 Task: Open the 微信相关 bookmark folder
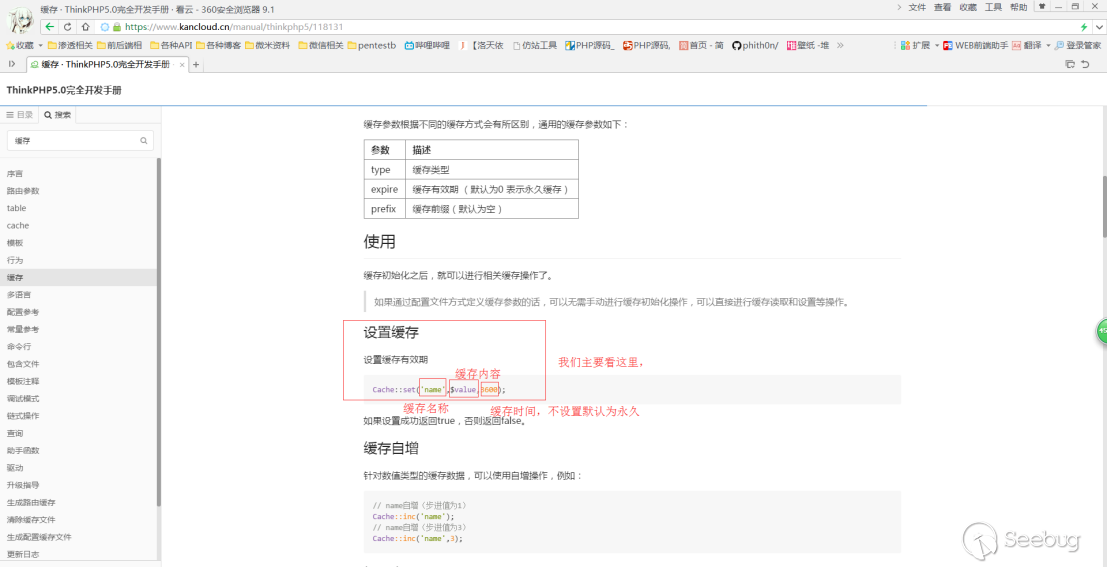coord(321,45)
